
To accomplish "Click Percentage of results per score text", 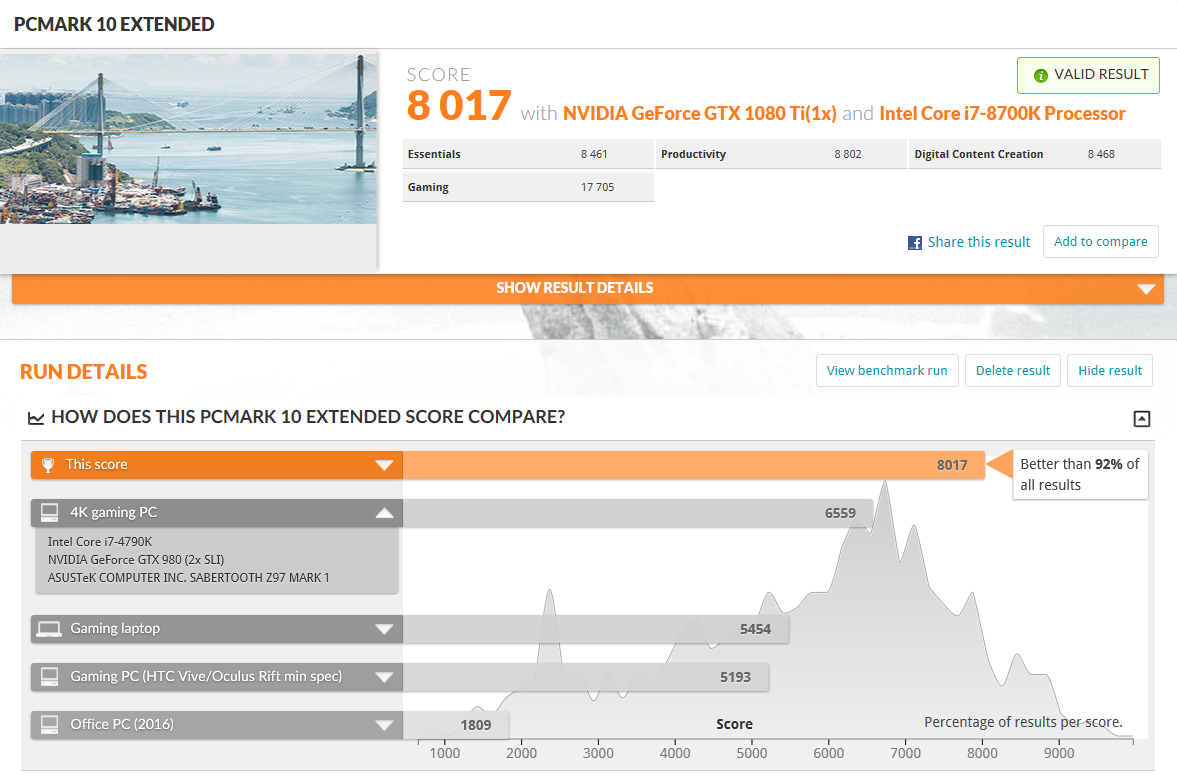I will point(1023,722).
